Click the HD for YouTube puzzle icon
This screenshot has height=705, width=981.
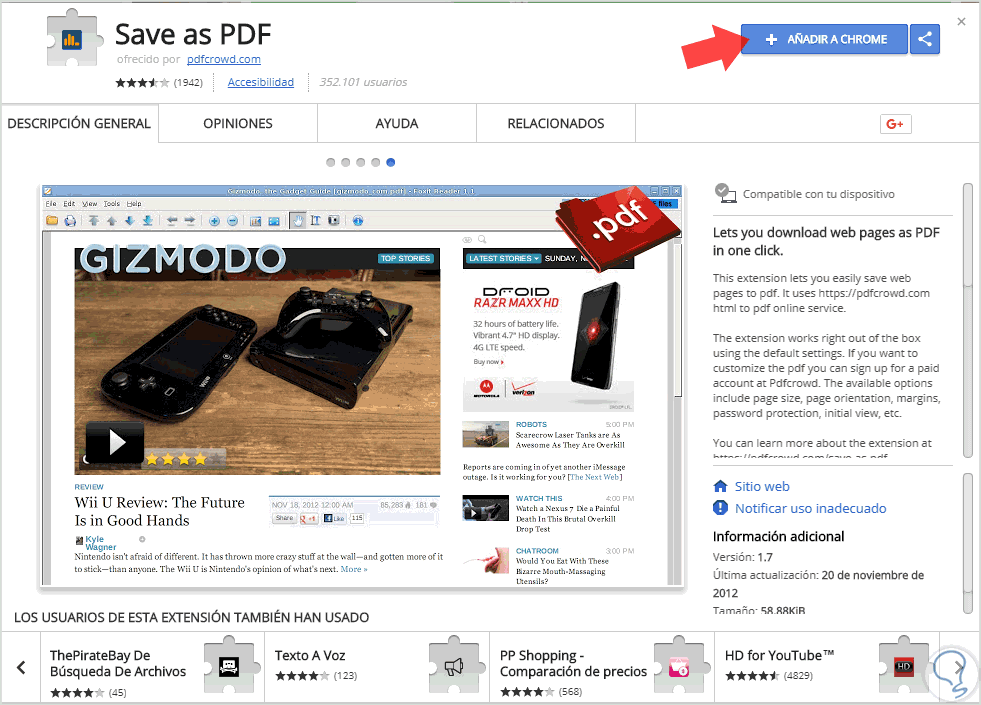pyautogui.click(x=905, y=666)
